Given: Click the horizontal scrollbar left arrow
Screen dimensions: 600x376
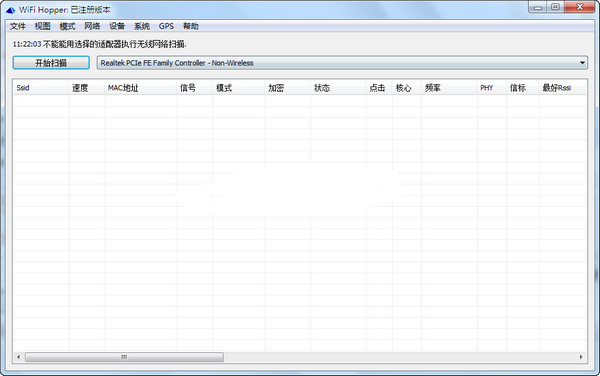Looking at the screenshot, I should 19,357.
